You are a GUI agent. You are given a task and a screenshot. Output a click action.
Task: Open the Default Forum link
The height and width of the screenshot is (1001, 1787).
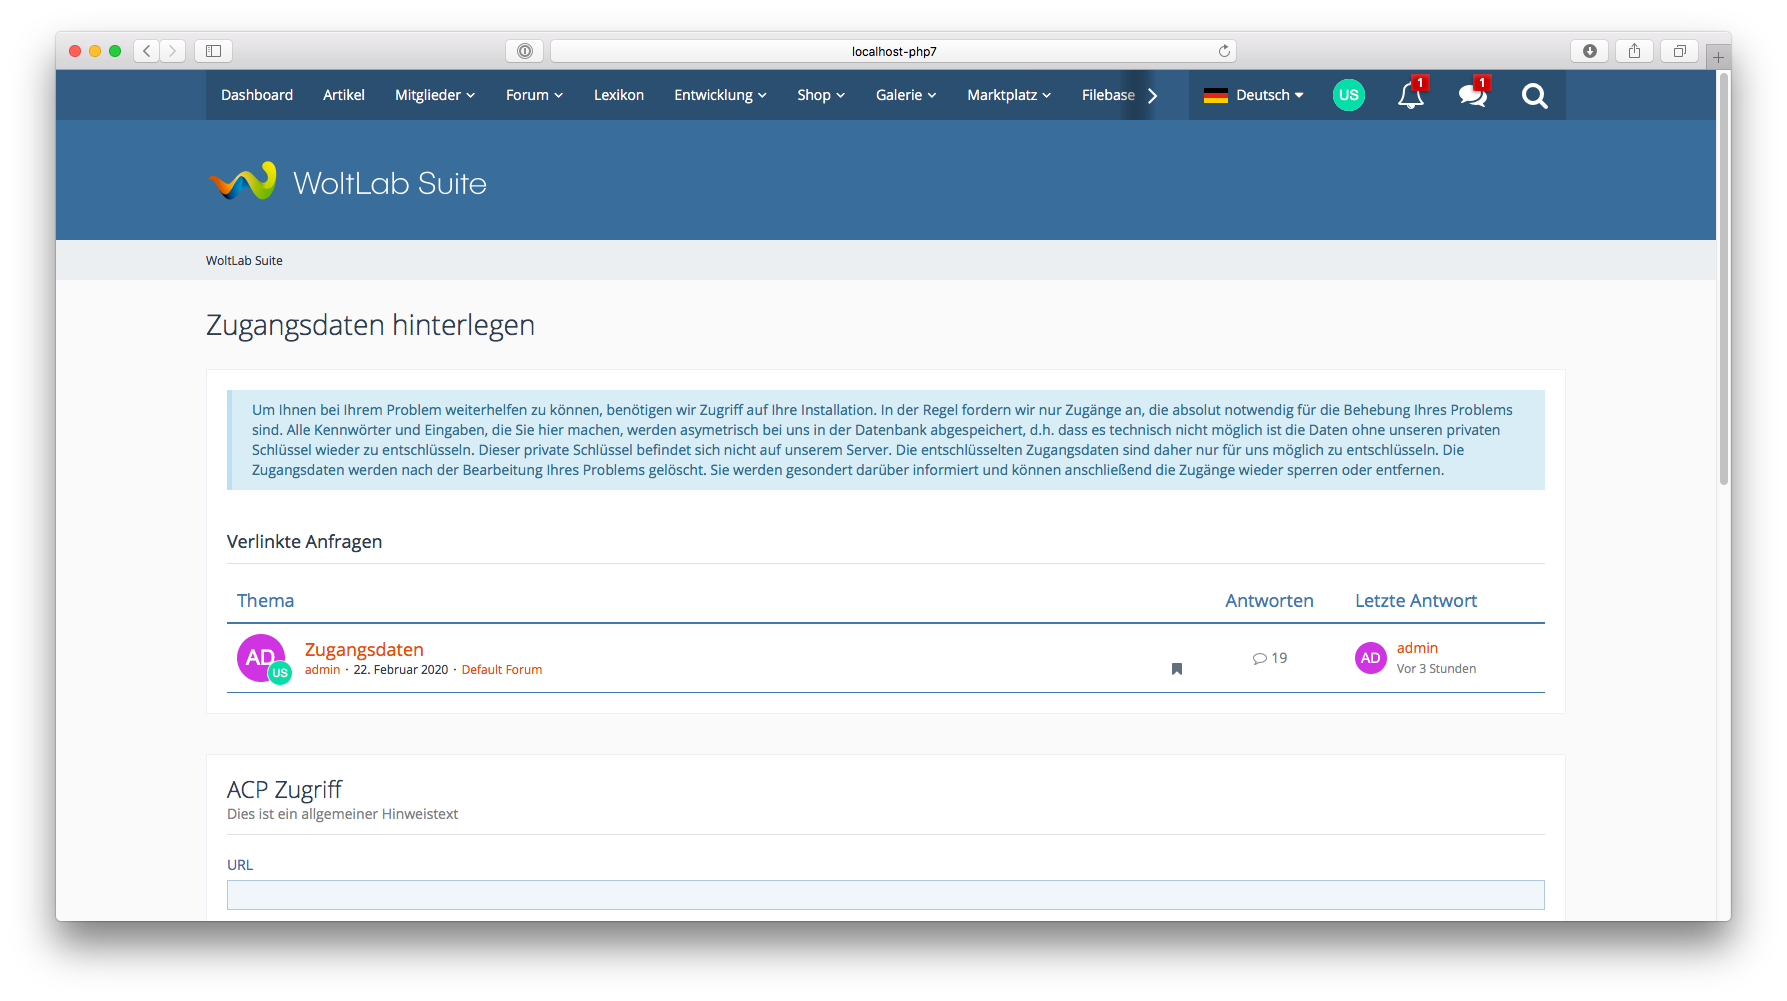point(501,670)
